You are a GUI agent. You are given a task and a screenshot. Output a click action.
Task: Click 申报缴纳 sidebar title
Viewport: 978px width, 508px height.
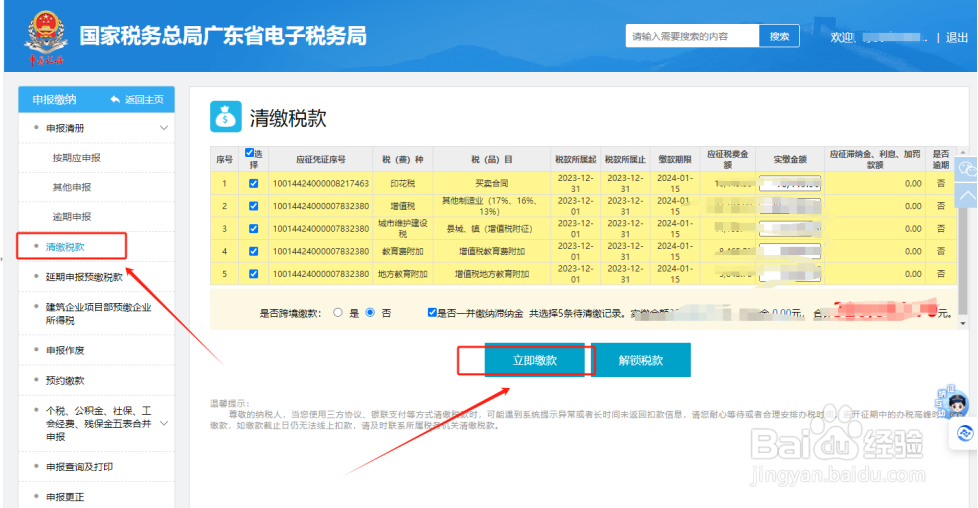[x=54, y=99]
